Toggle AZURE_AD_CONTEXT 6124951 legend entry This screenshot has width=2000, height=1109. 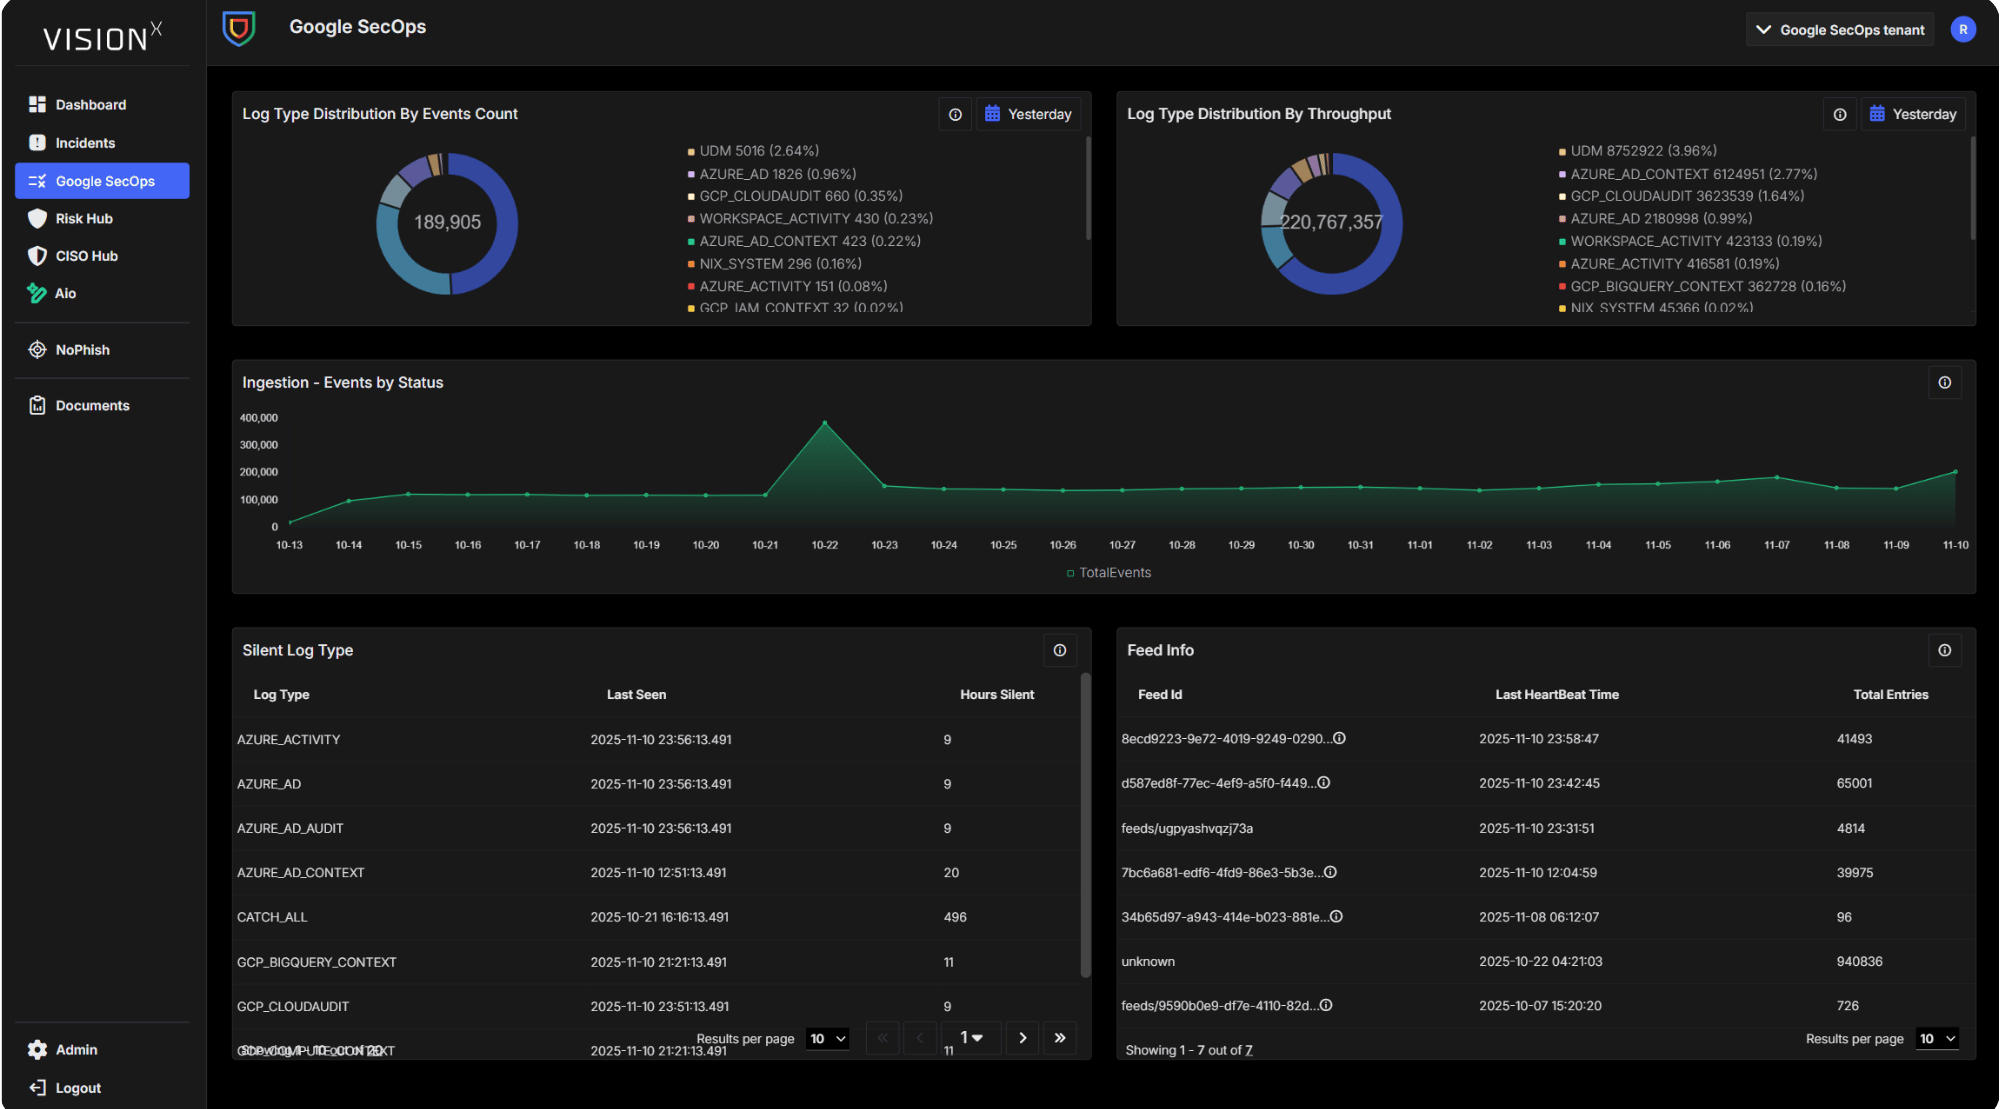1688,174
